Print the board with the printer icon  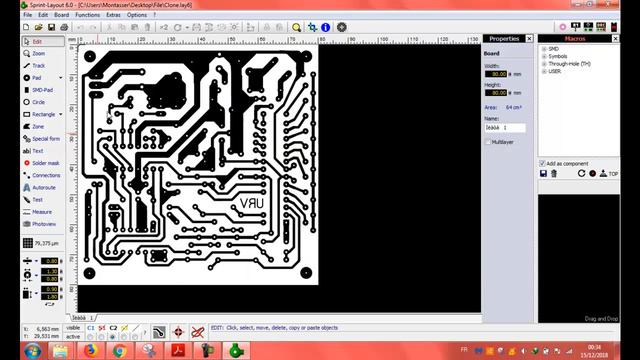[64, 27]
